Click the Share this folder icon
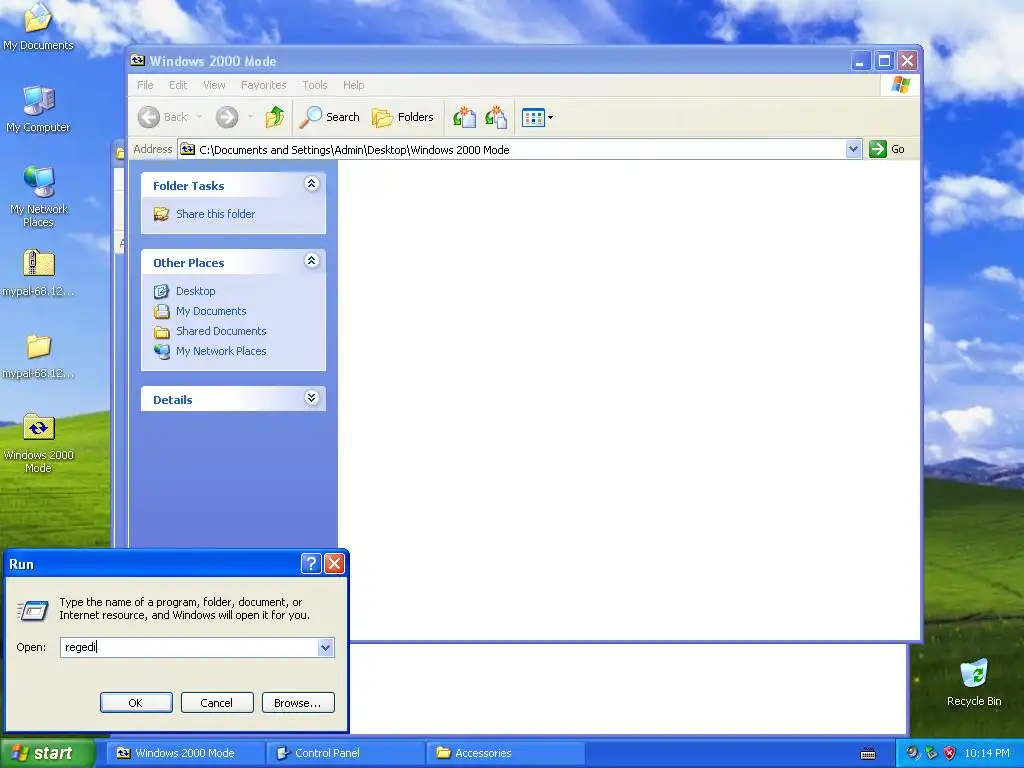The image size is (1024, 768). tap(161, 214)
